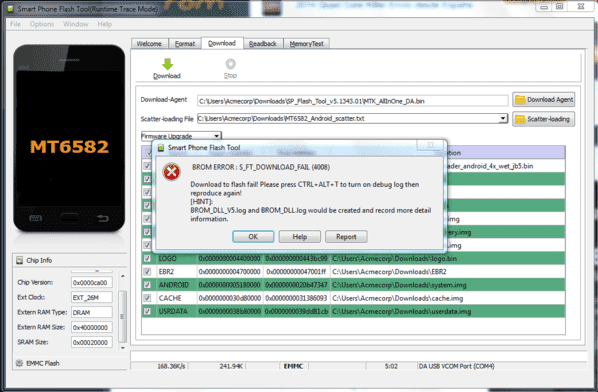Image resolution: width=598 pixels, height=392 pixels.
Task: Click the 5:02 elapsed time status
Action: (391, 366)
